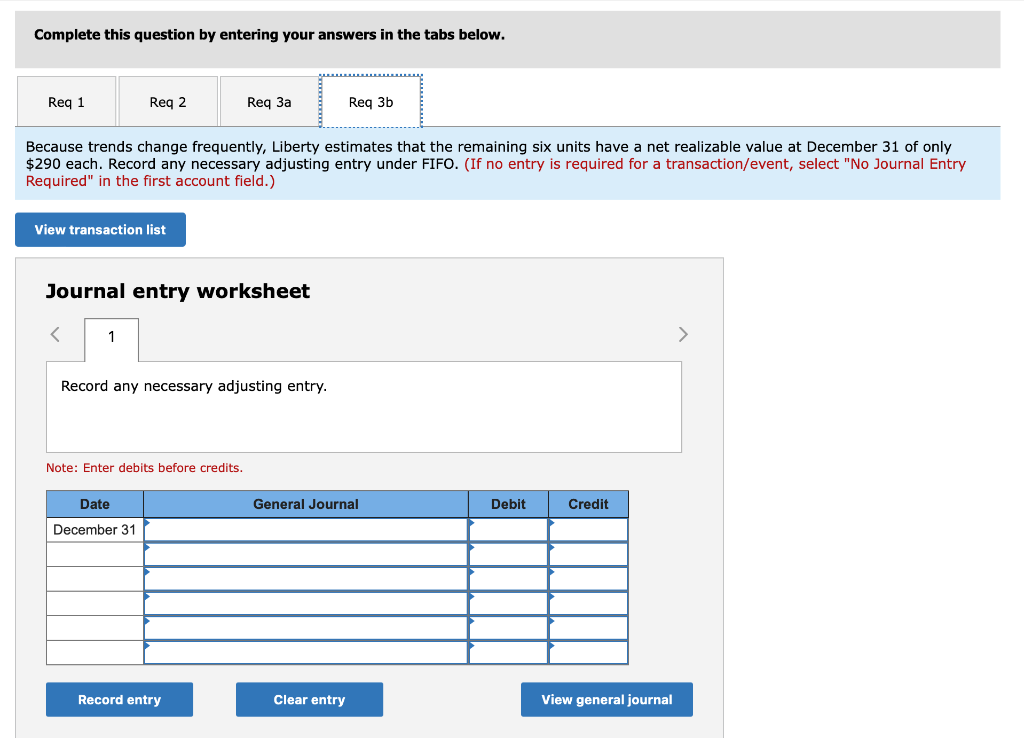Open second row General Journal account dropdown
Viewport: 1024px width, 754px height.
pos(306,554)
